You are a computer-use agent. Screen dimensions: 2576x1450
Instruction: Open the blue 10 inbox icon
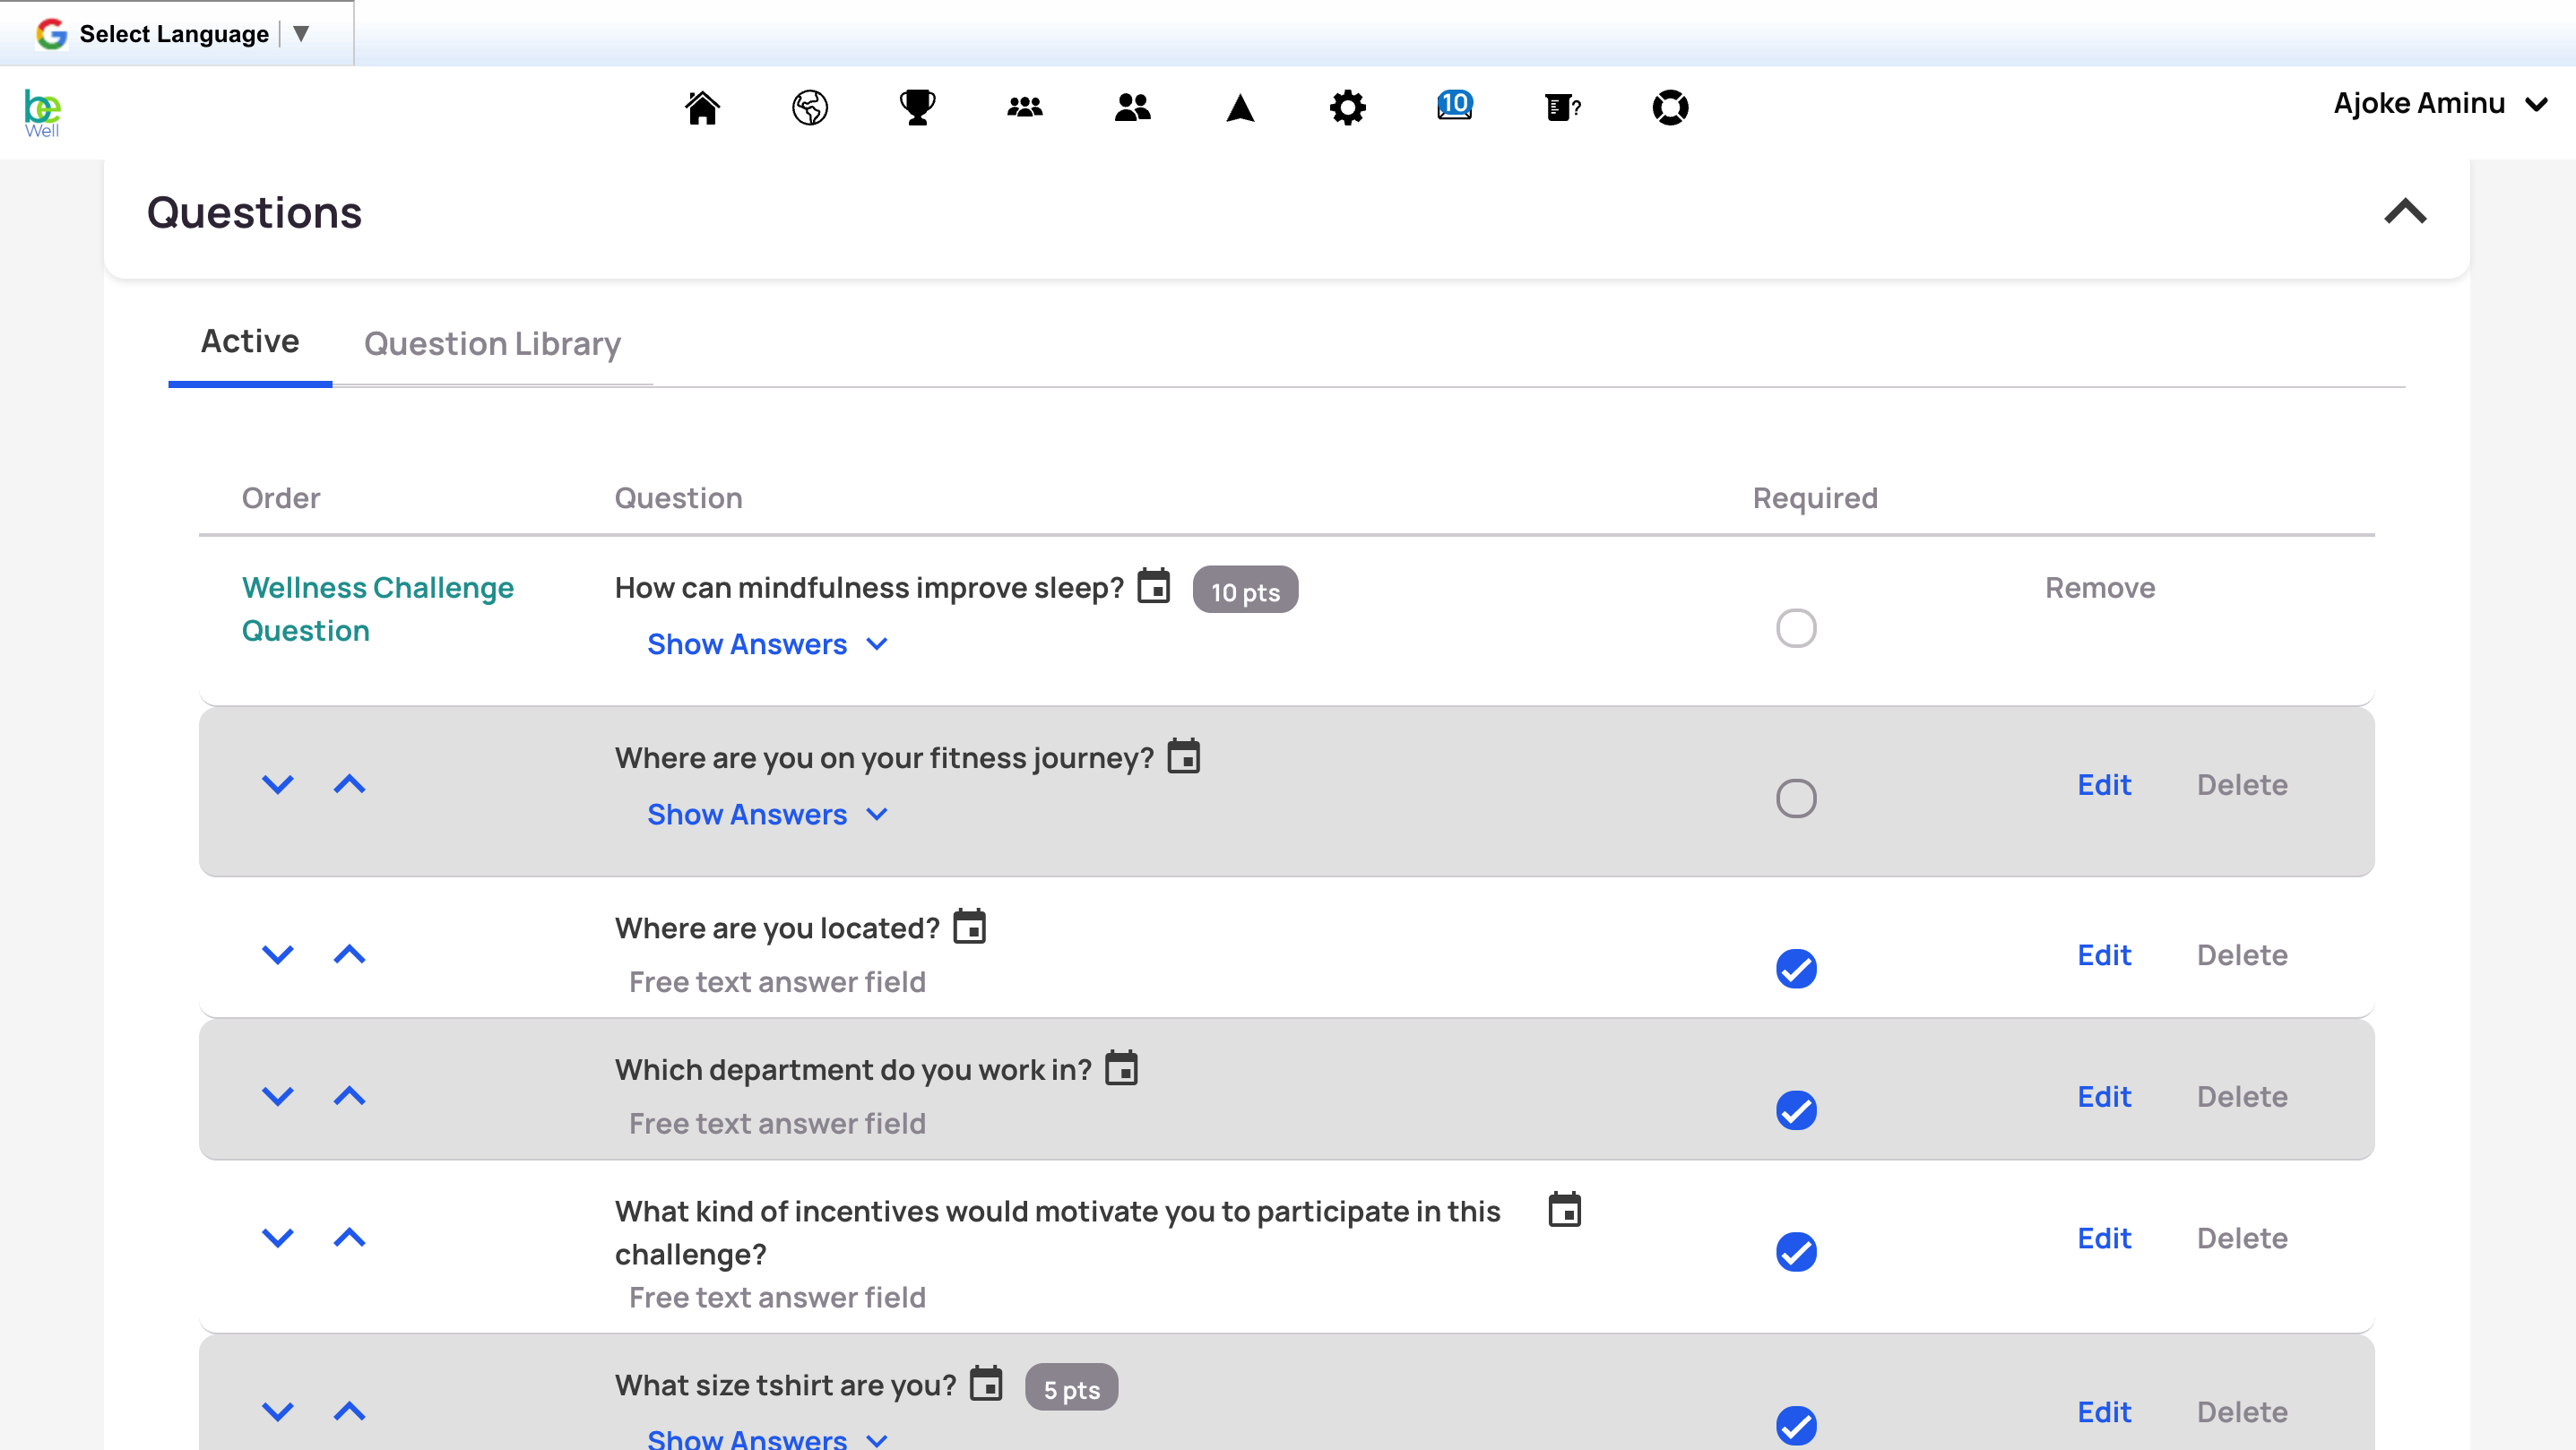[1455, 105]
